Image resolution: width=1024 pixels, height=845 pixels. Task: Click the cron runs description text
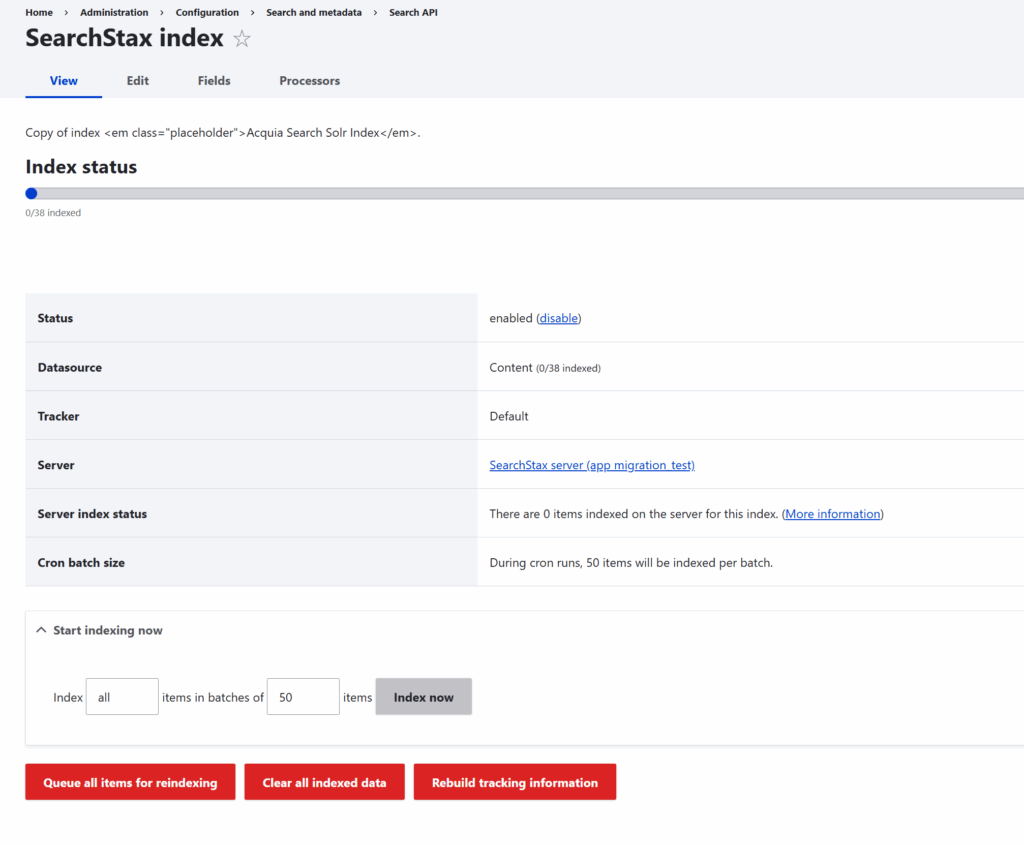631,563
